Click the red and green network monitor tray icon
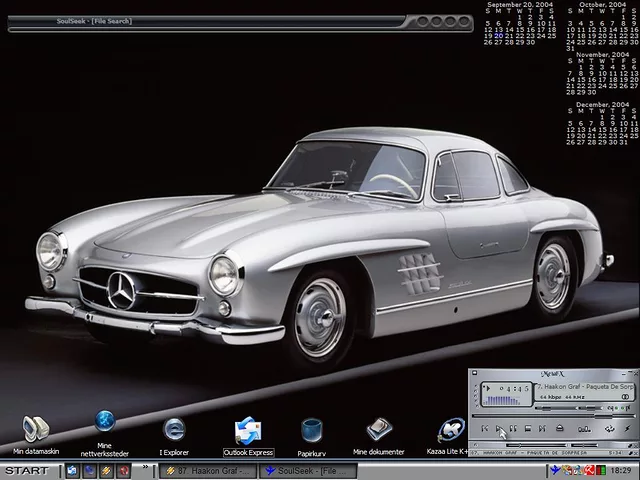The width and height of the screenshot is (640, 480). [600, 470]
